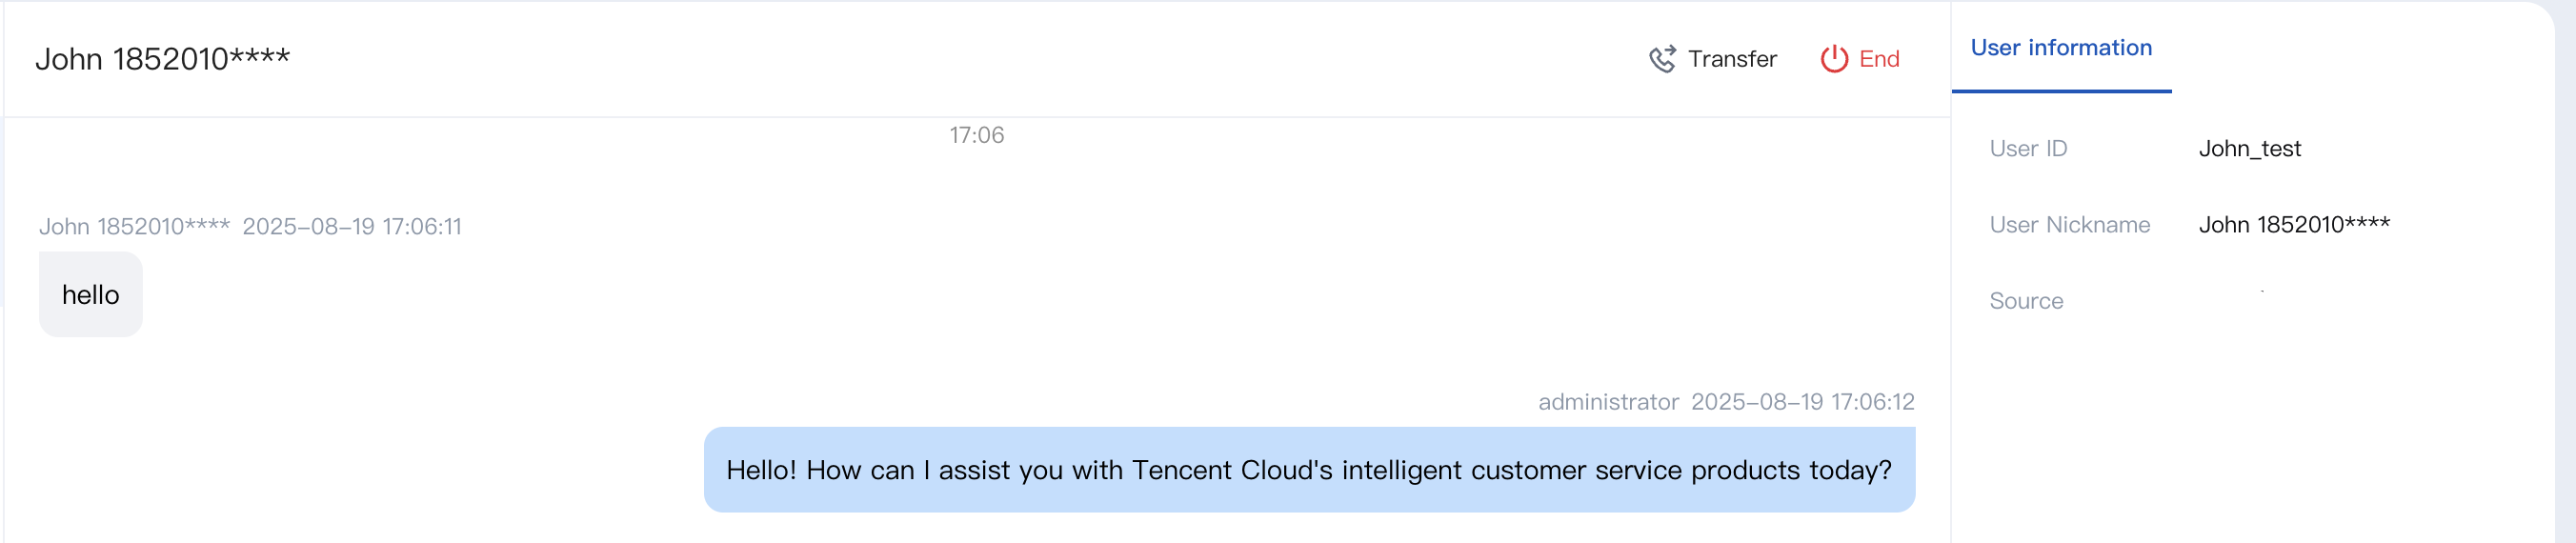
Task: Click the 17:06:11 message timestamp
Action: point(352,227)
